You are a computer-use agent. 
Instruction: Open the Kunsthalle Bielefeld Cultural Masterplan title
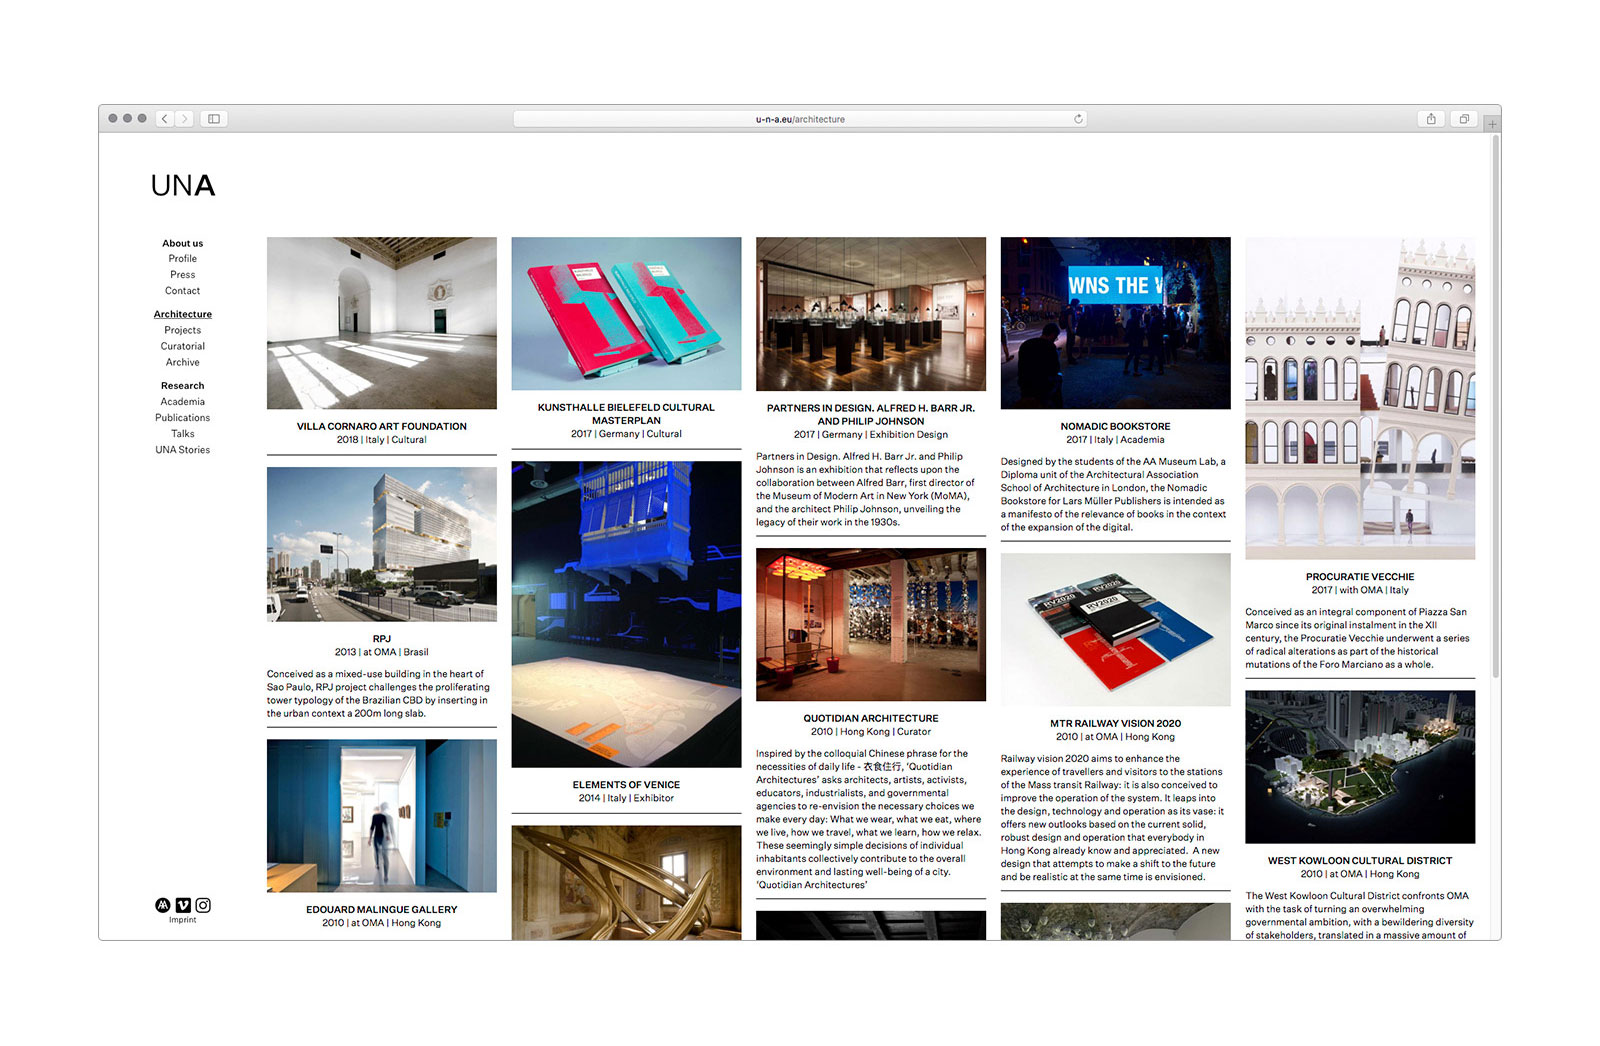627,414
